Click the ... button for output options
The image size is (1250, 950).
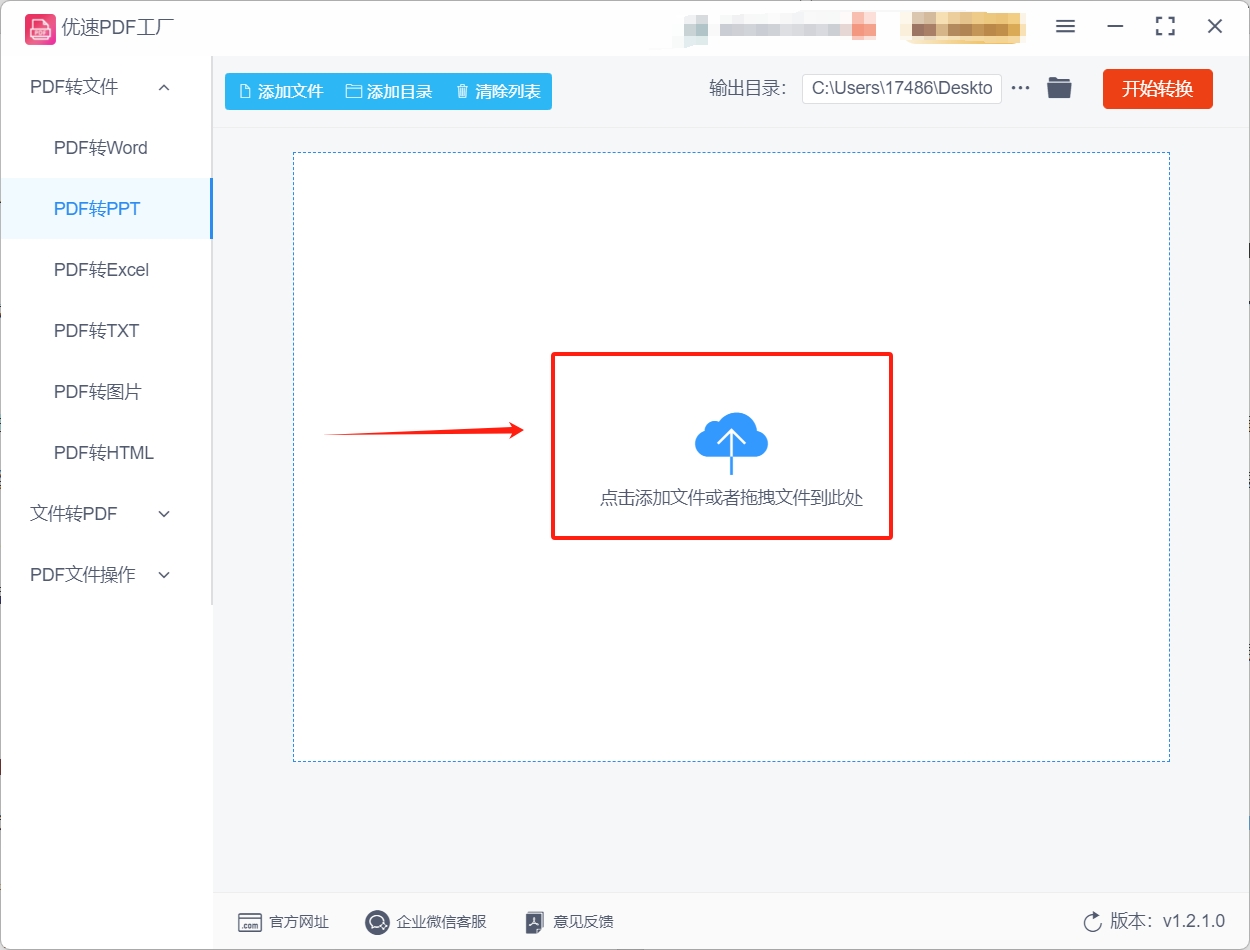click(x=1020, y=88)
